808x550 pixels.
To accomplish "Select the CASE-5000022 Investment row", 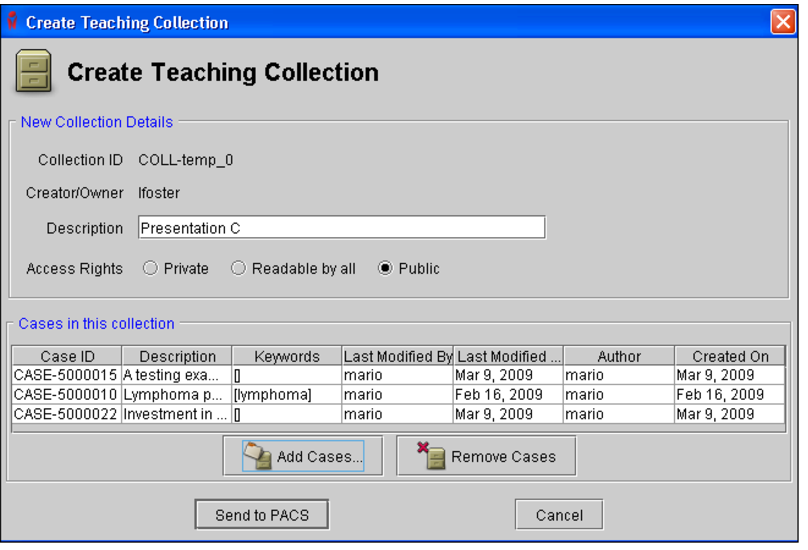I will pos(67,414).
